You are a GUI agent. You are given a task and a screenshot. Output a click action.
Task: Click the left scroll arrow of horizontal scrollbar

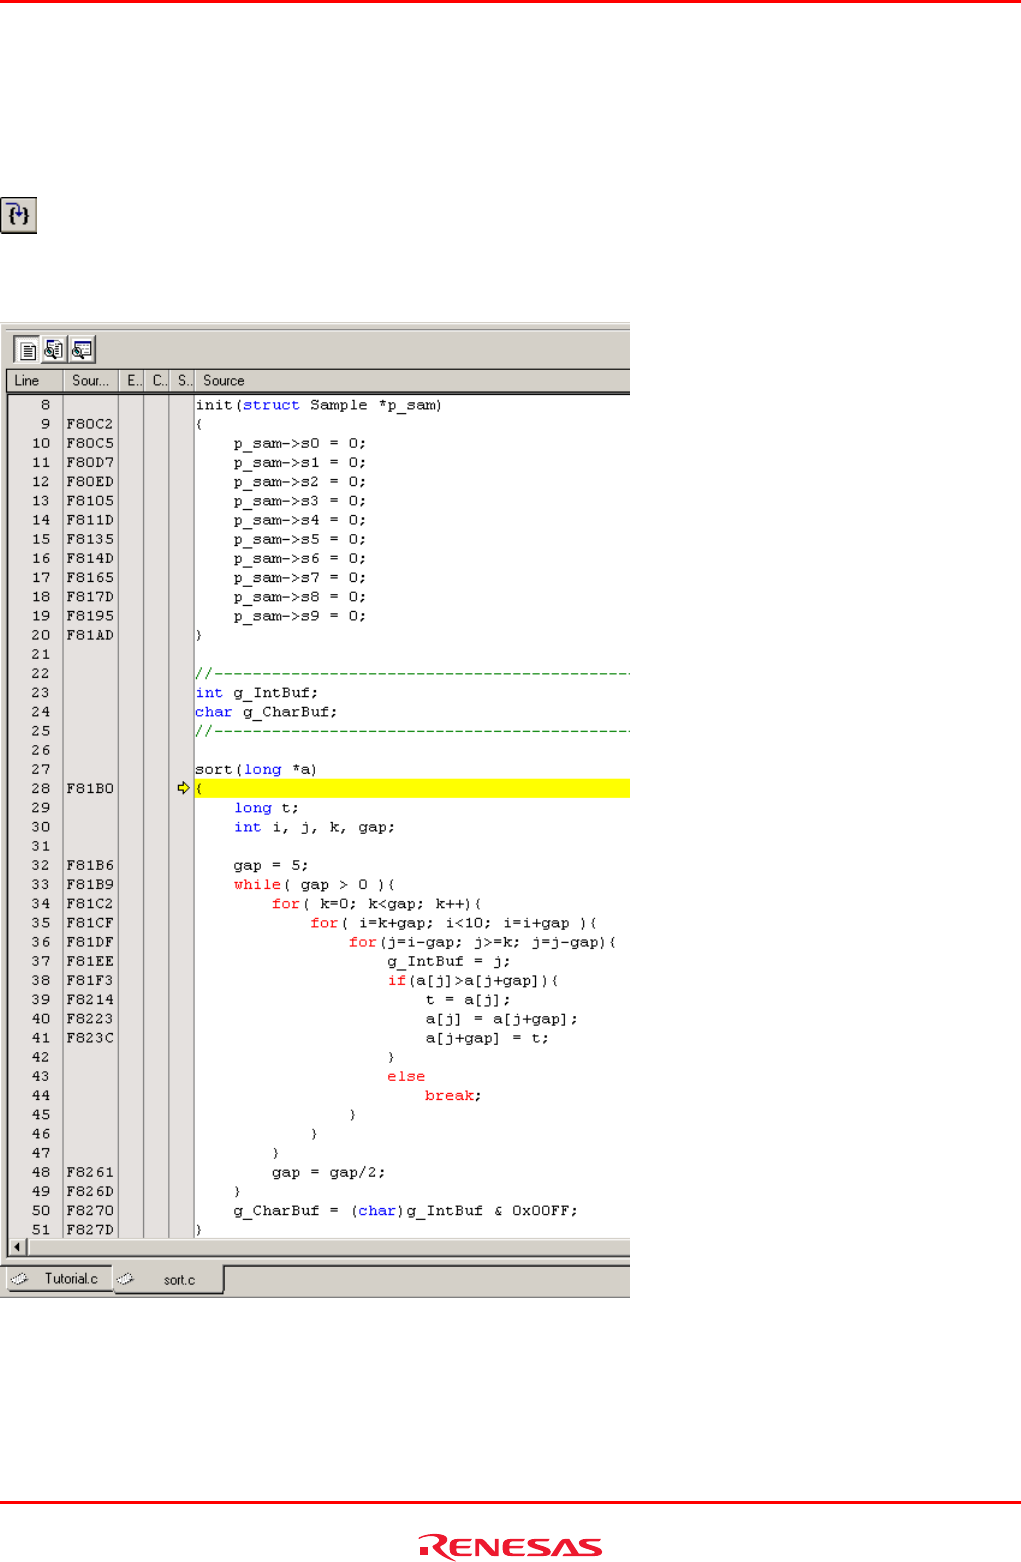pyautogui.click(x=17, y=1247)
